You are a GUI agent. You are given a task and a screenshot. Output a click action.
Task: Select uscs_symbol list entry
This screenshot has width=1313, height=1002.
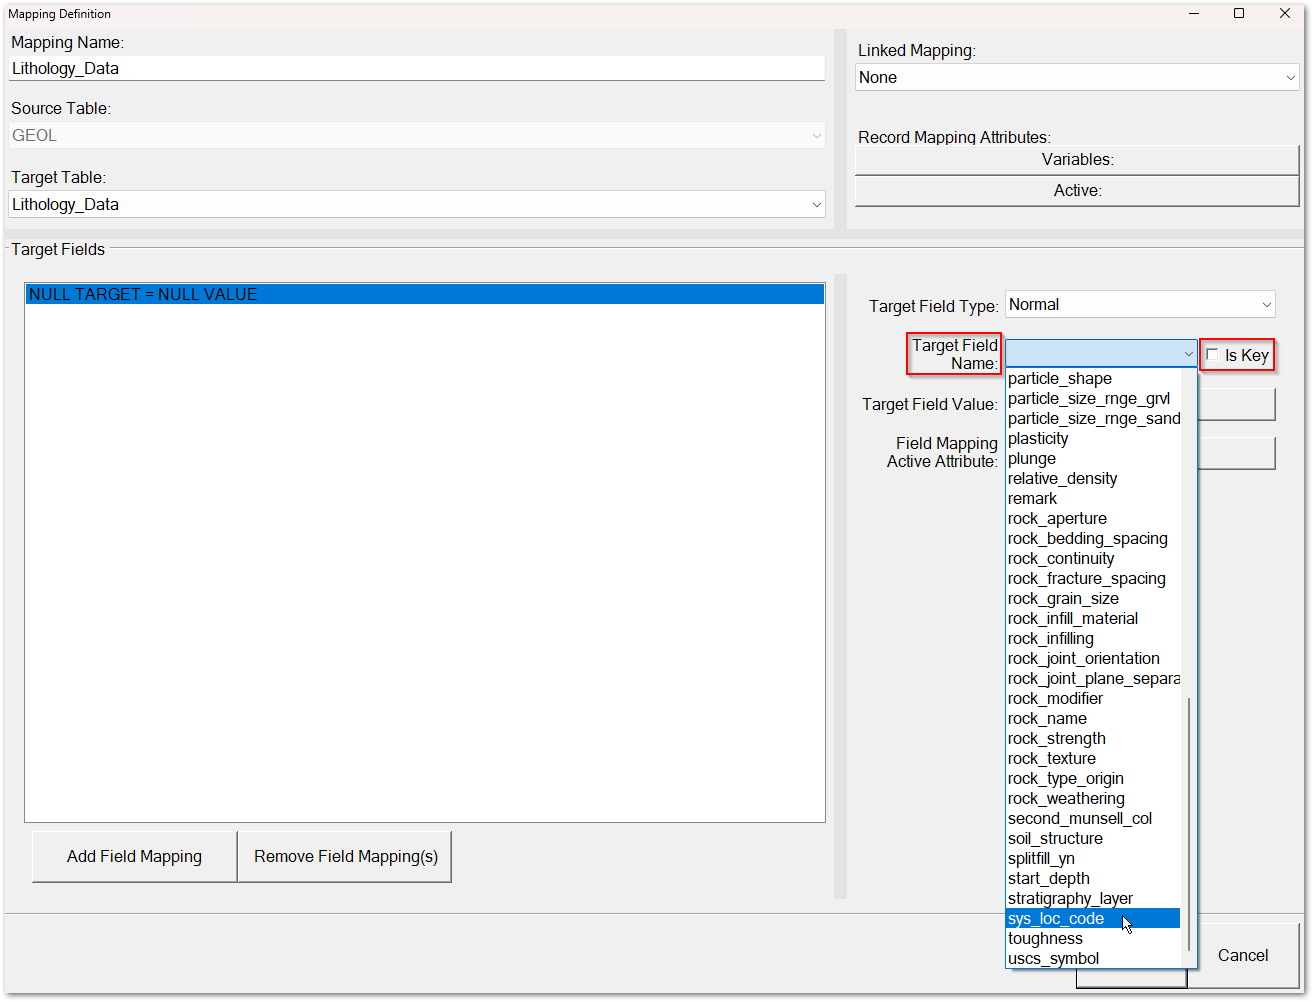1053,958
